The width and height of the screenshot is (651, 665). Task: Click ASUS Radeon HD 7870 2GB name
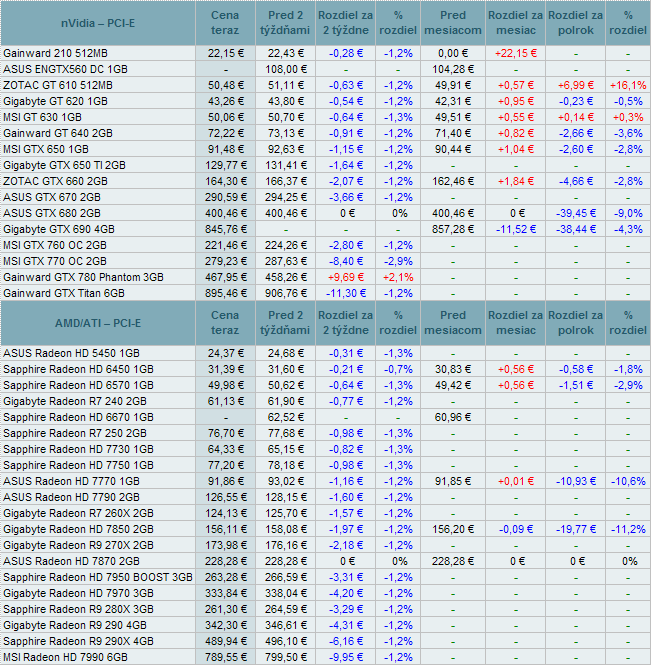[71, 562]
